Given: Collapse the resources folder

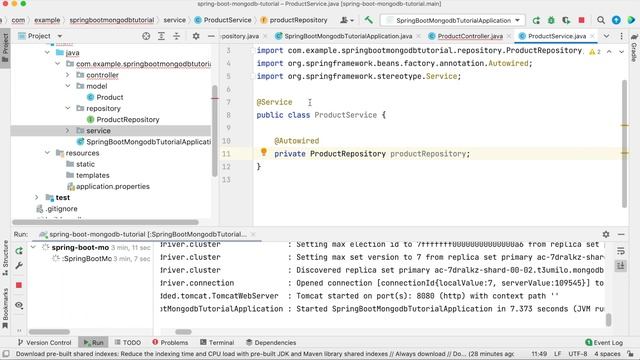Looking at the screenshot, I should tap(47, 153).
